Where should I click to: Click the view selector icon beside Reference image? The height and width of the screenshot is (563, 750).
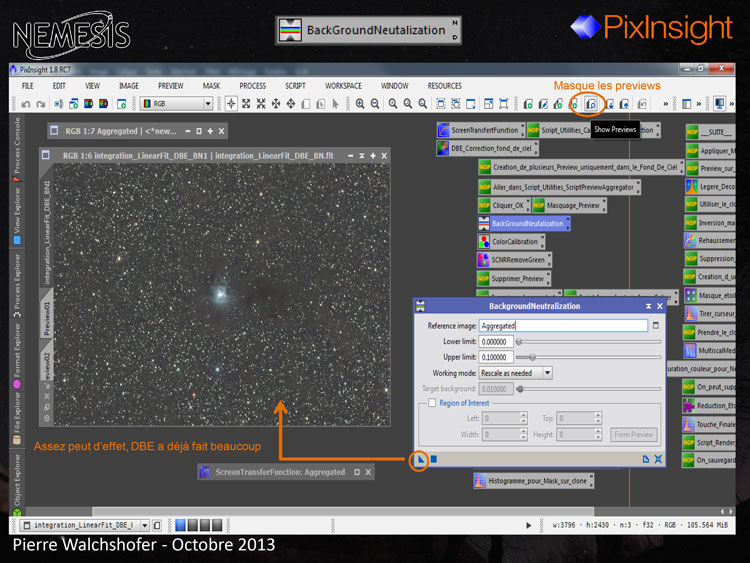click(x=656, y=325)
